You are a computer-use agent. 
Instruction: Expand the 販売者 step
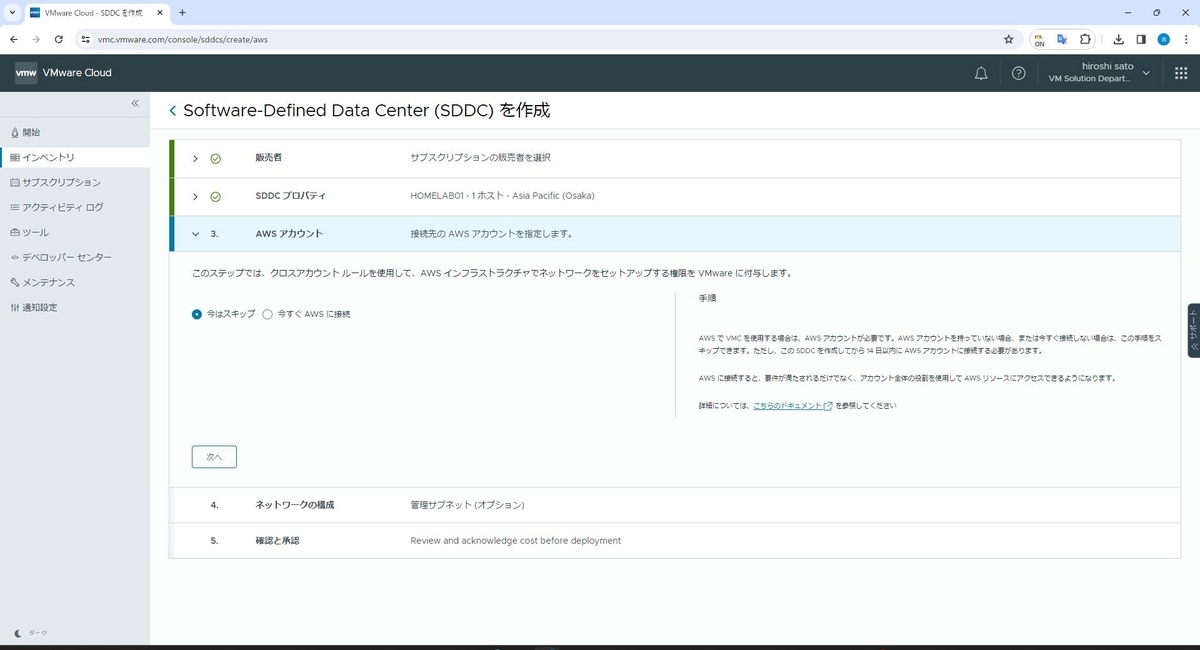click(195, 158)
